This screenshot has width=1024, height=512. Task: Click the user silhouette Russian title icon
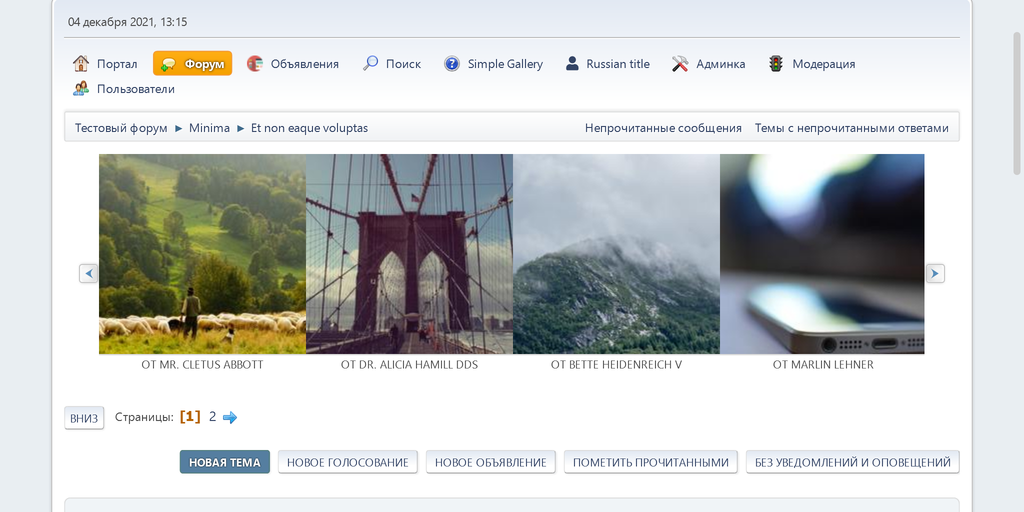click(572, 64)
